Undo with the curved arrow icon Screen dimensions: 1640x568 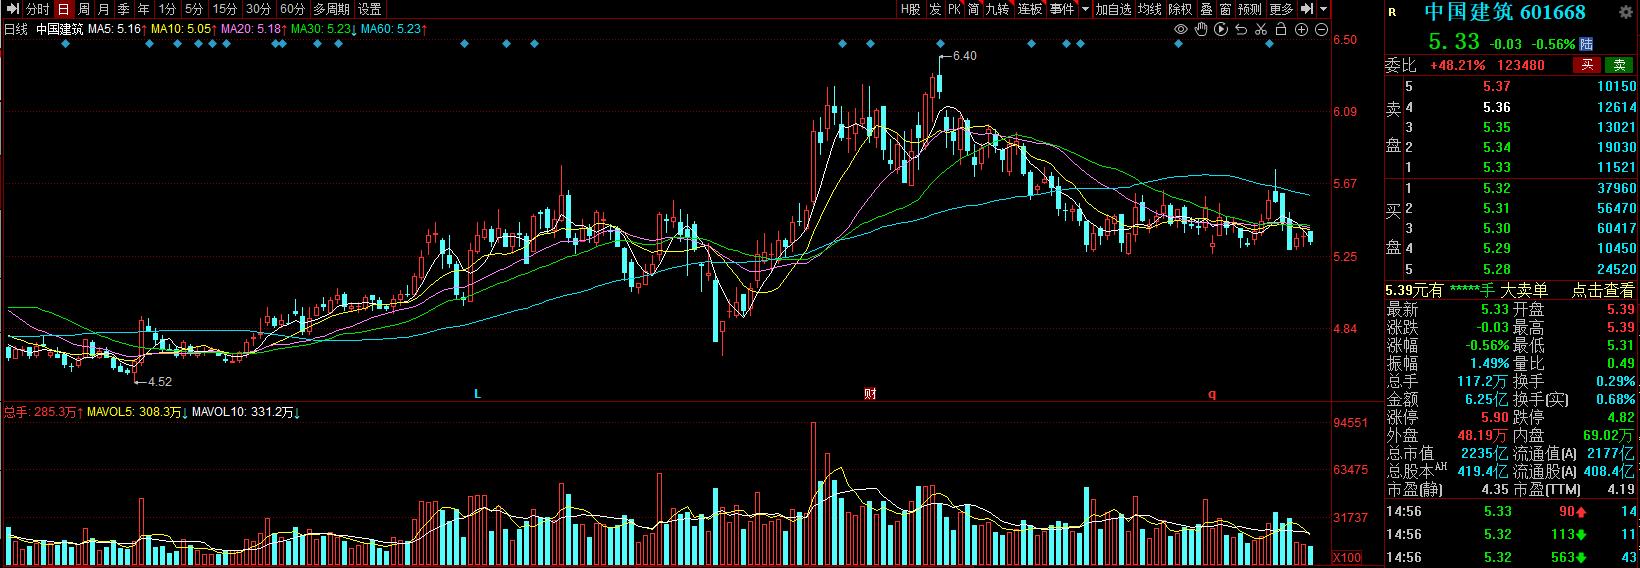(x=1241, y=30)
